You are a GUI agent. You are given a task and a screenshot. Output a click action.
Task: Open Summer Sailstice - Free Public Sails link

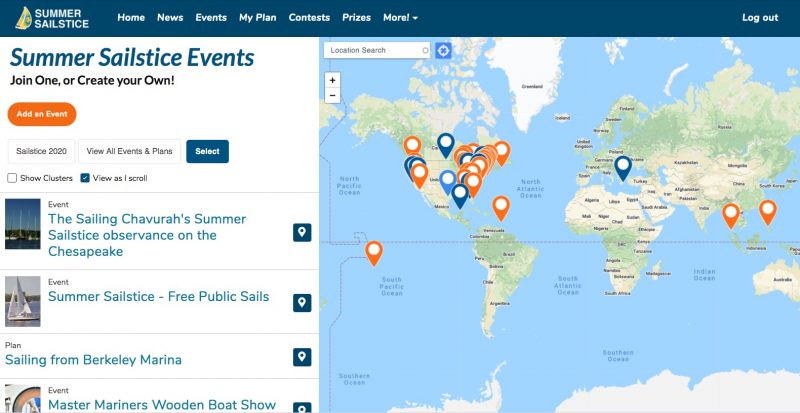coord(159,297)
